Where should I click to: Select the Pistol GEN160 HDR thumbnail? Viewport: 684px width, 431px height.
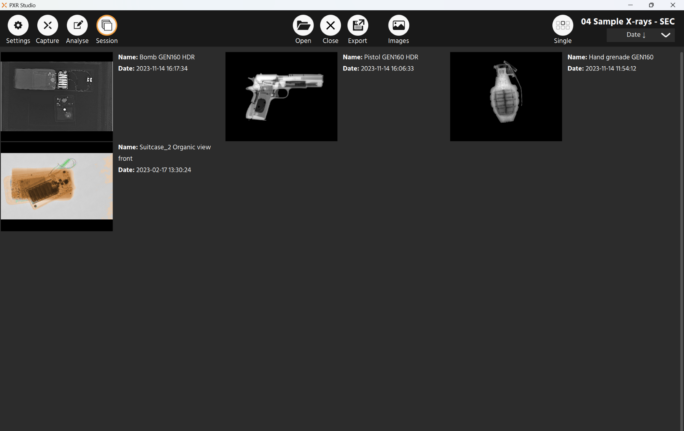coord(281,96)
